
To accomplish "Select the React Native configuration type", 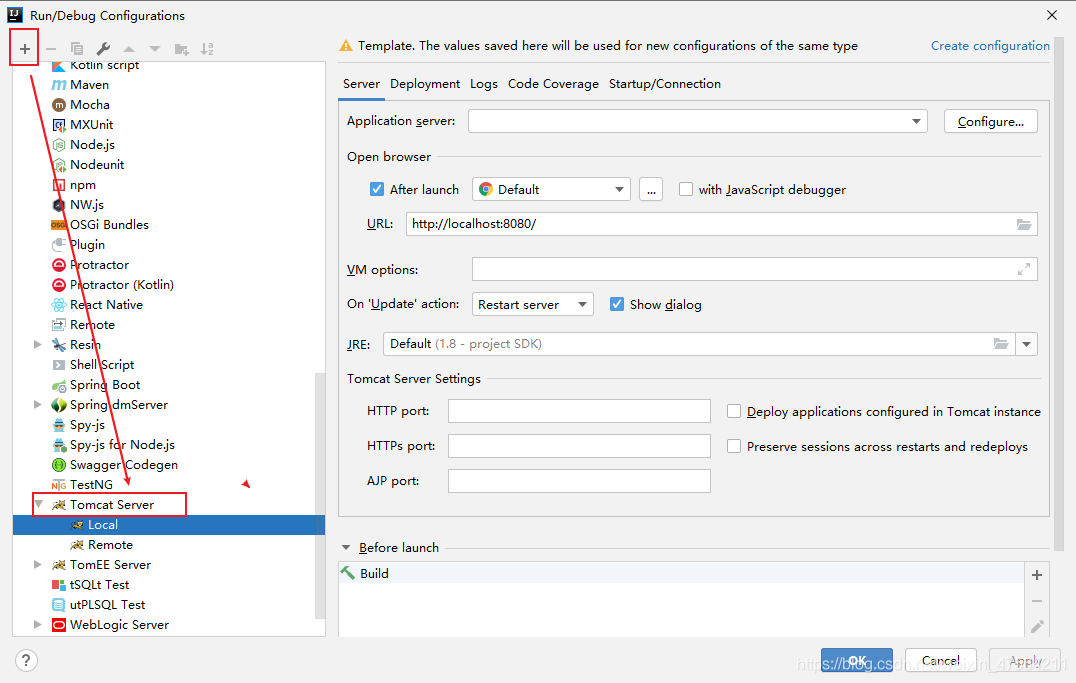I will (106, 305).
